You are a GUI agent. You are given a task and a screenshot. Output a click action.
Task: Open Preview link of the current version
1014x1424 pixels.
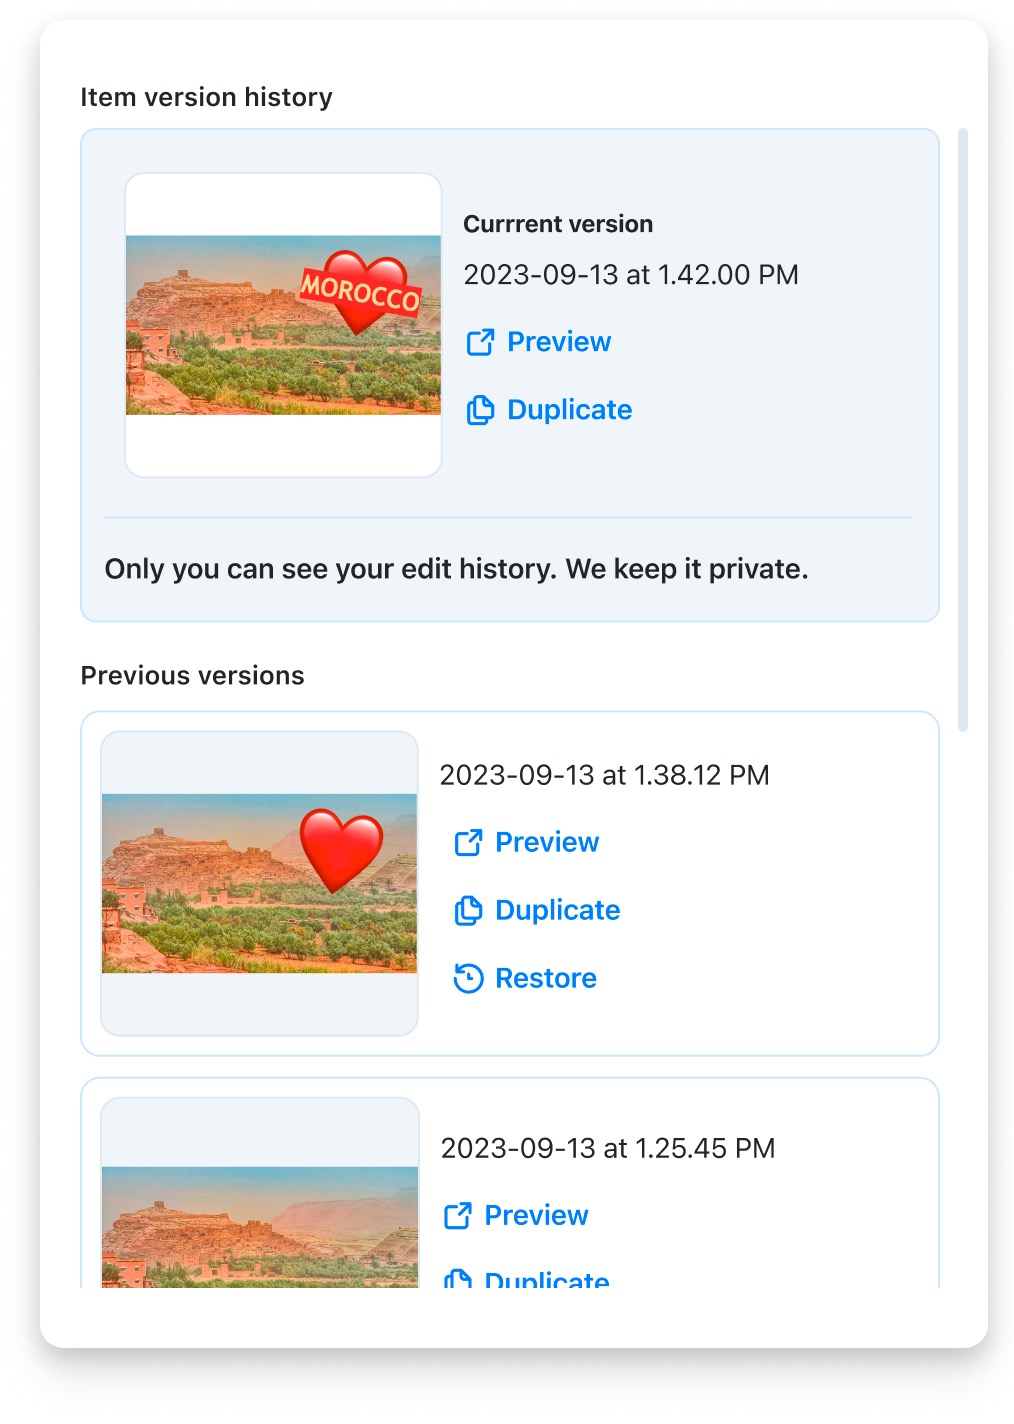559,342
